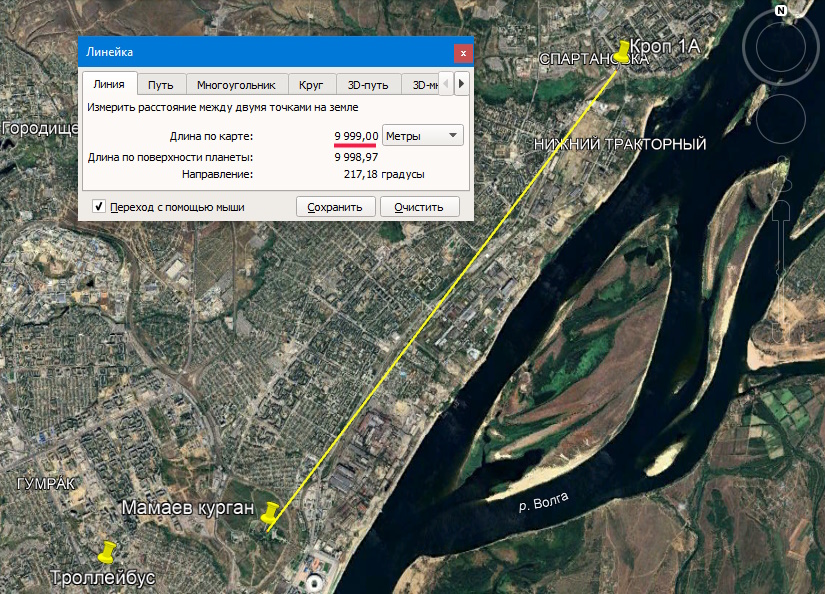The width and height of the screenshot is (825, 594).
Task: Select the Троллейбус yellow pushpin
Action: (x=106, y=550)
